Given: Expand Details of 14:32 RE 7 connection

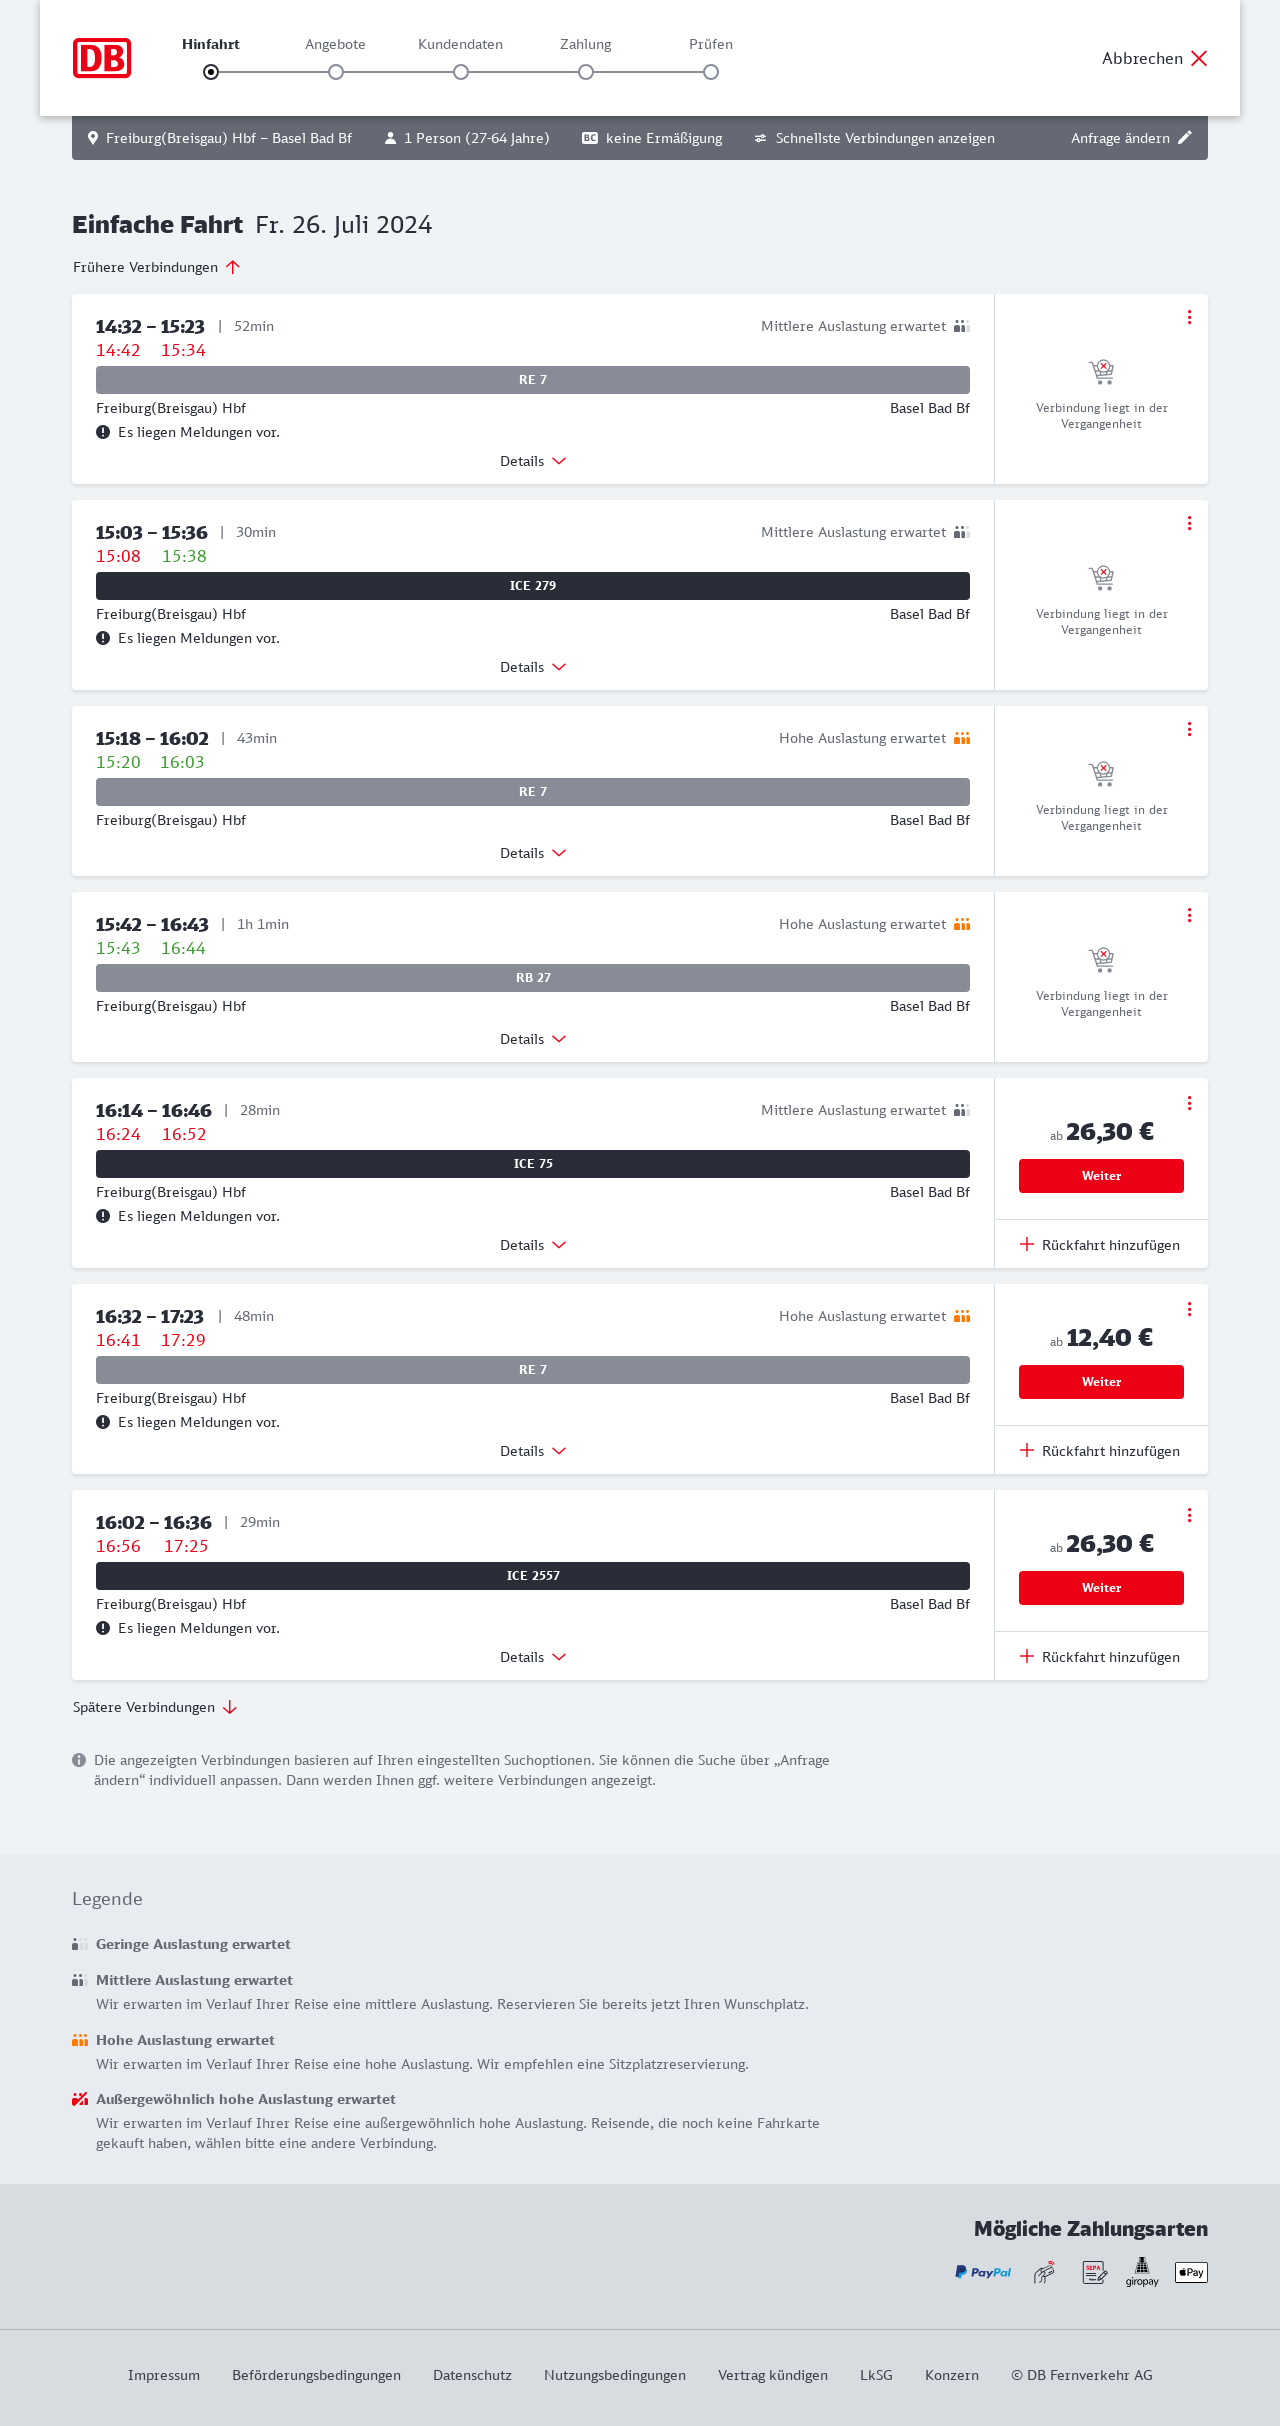Looking at the screenshot, I should [x=533, y=461].
